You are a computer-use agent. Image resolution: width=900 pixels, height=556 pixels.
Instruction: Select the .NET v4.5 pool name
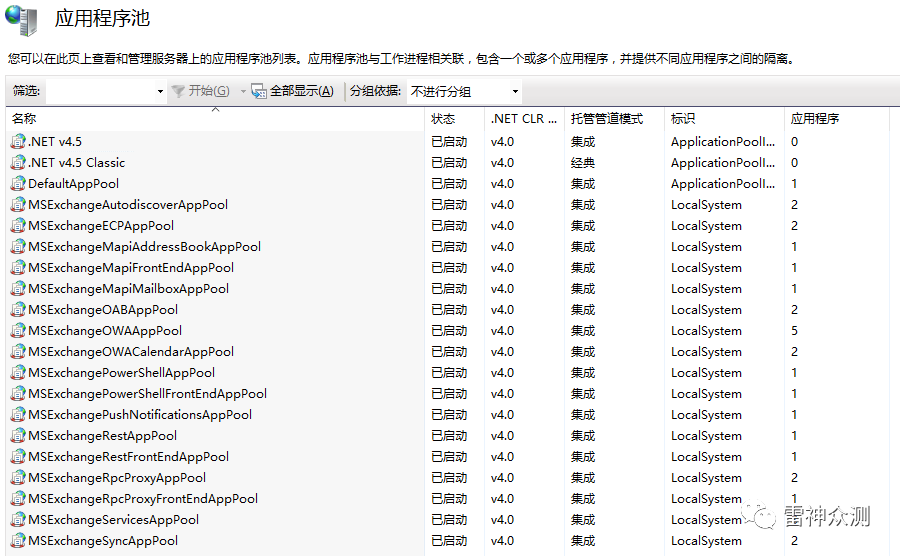55,142
